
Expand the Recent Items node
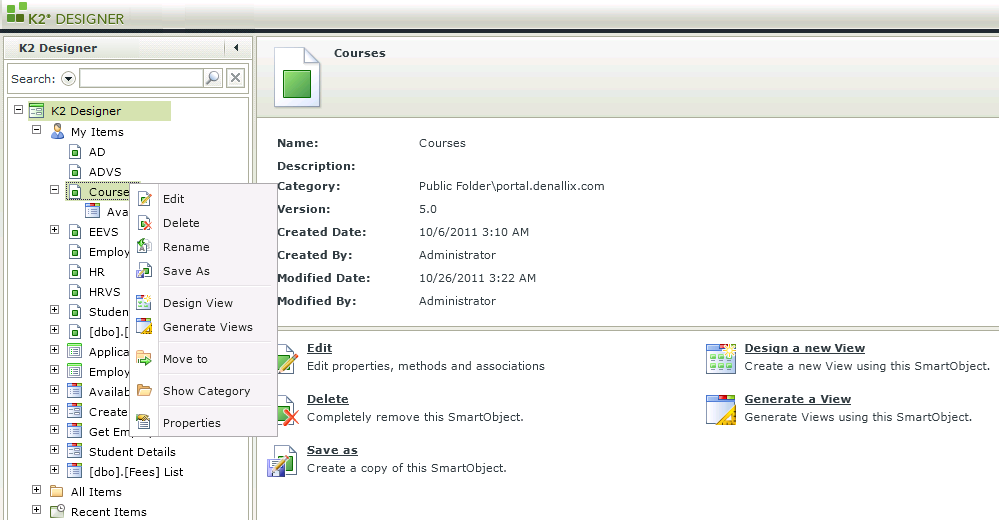[x=36, y=510]
